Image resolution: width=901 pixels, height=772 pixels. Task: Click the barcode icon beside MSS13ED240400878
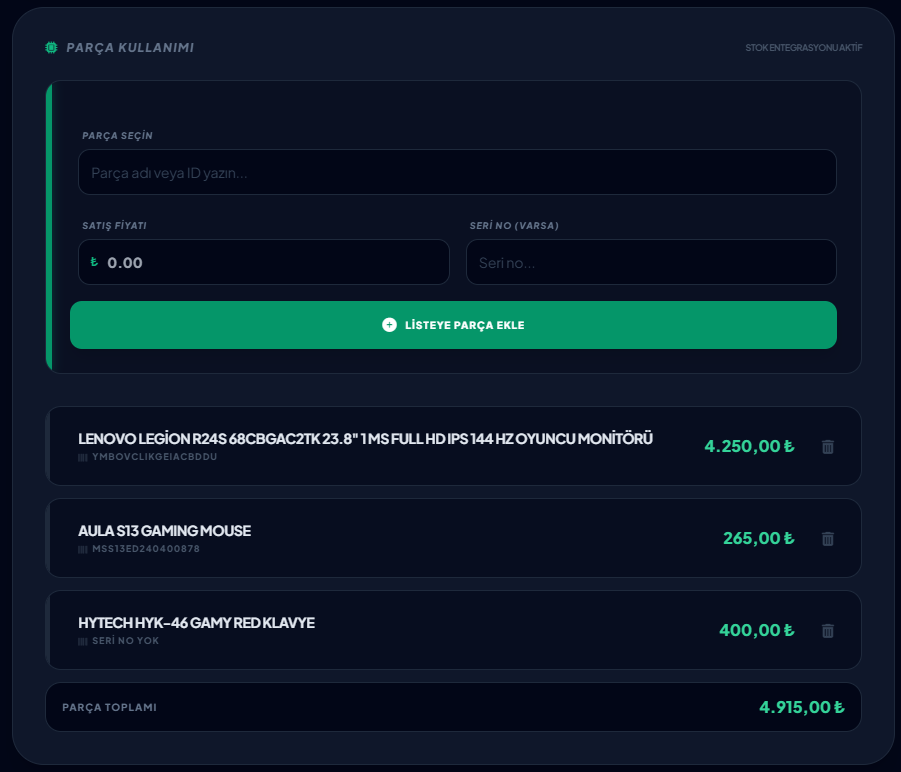point(83,549)
